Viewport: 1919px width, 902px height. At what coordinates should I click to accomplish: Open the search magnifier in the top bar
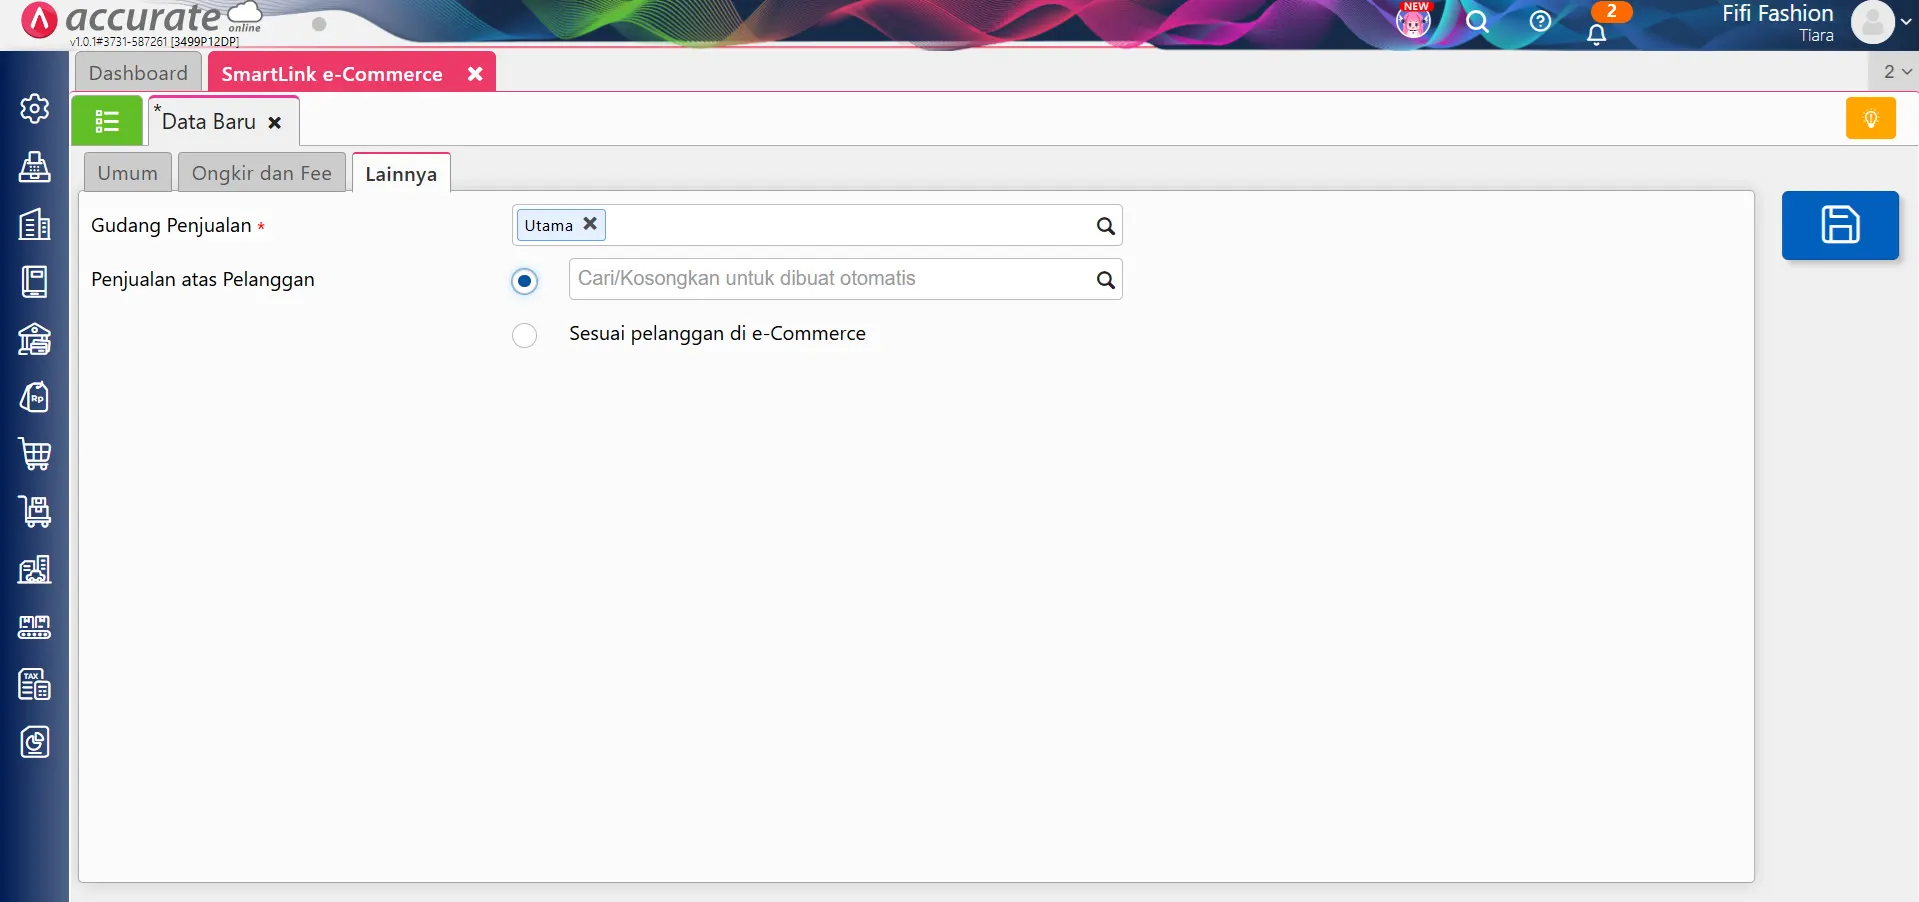[x=1478, y=22]
